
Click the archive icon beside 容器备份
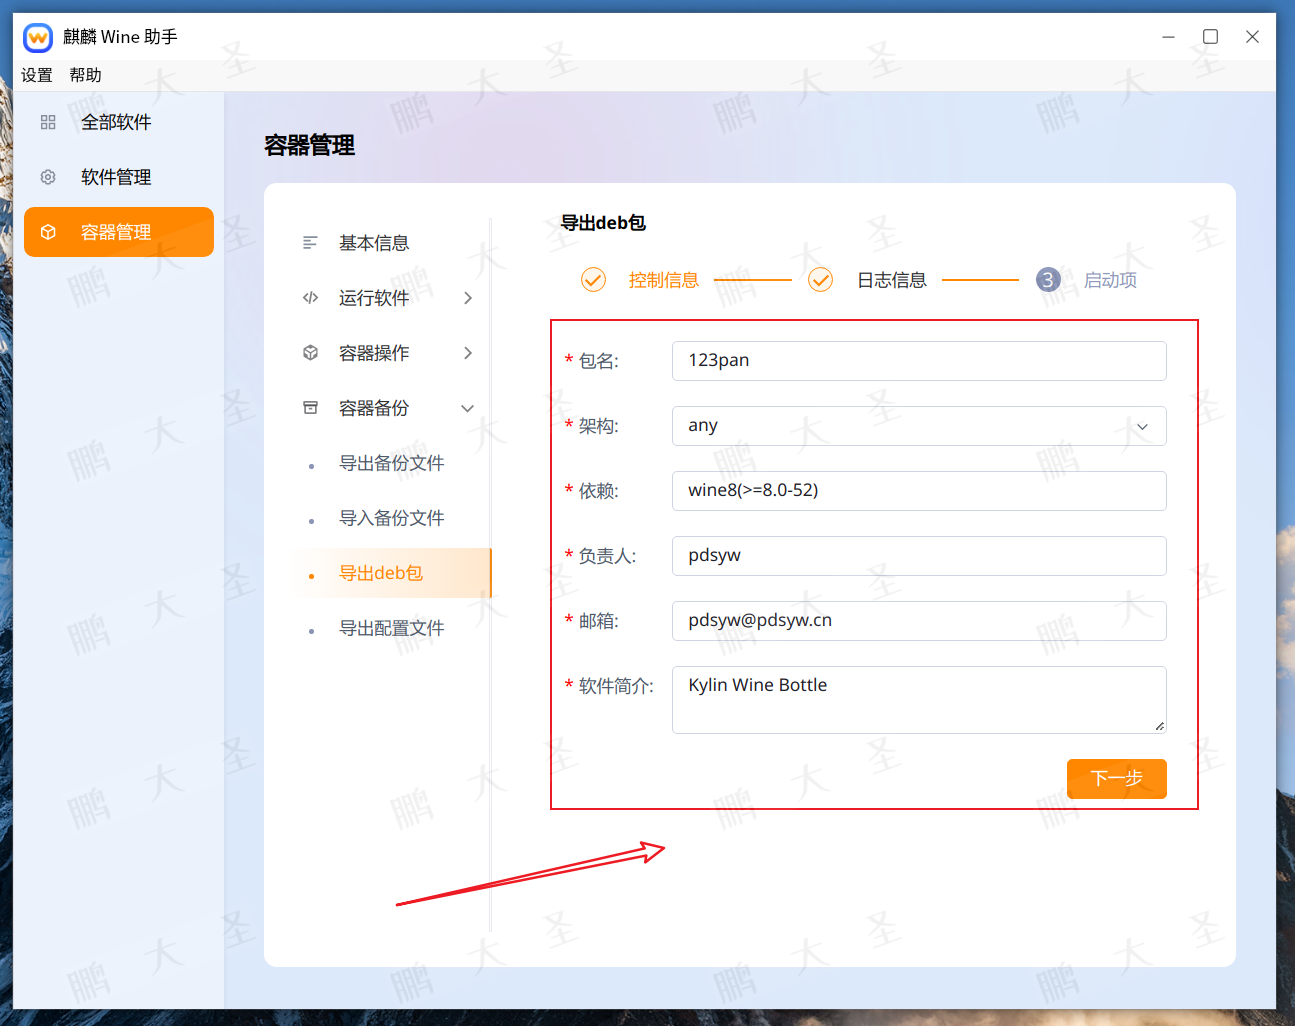pyautogui.click(x=310, y=408)
